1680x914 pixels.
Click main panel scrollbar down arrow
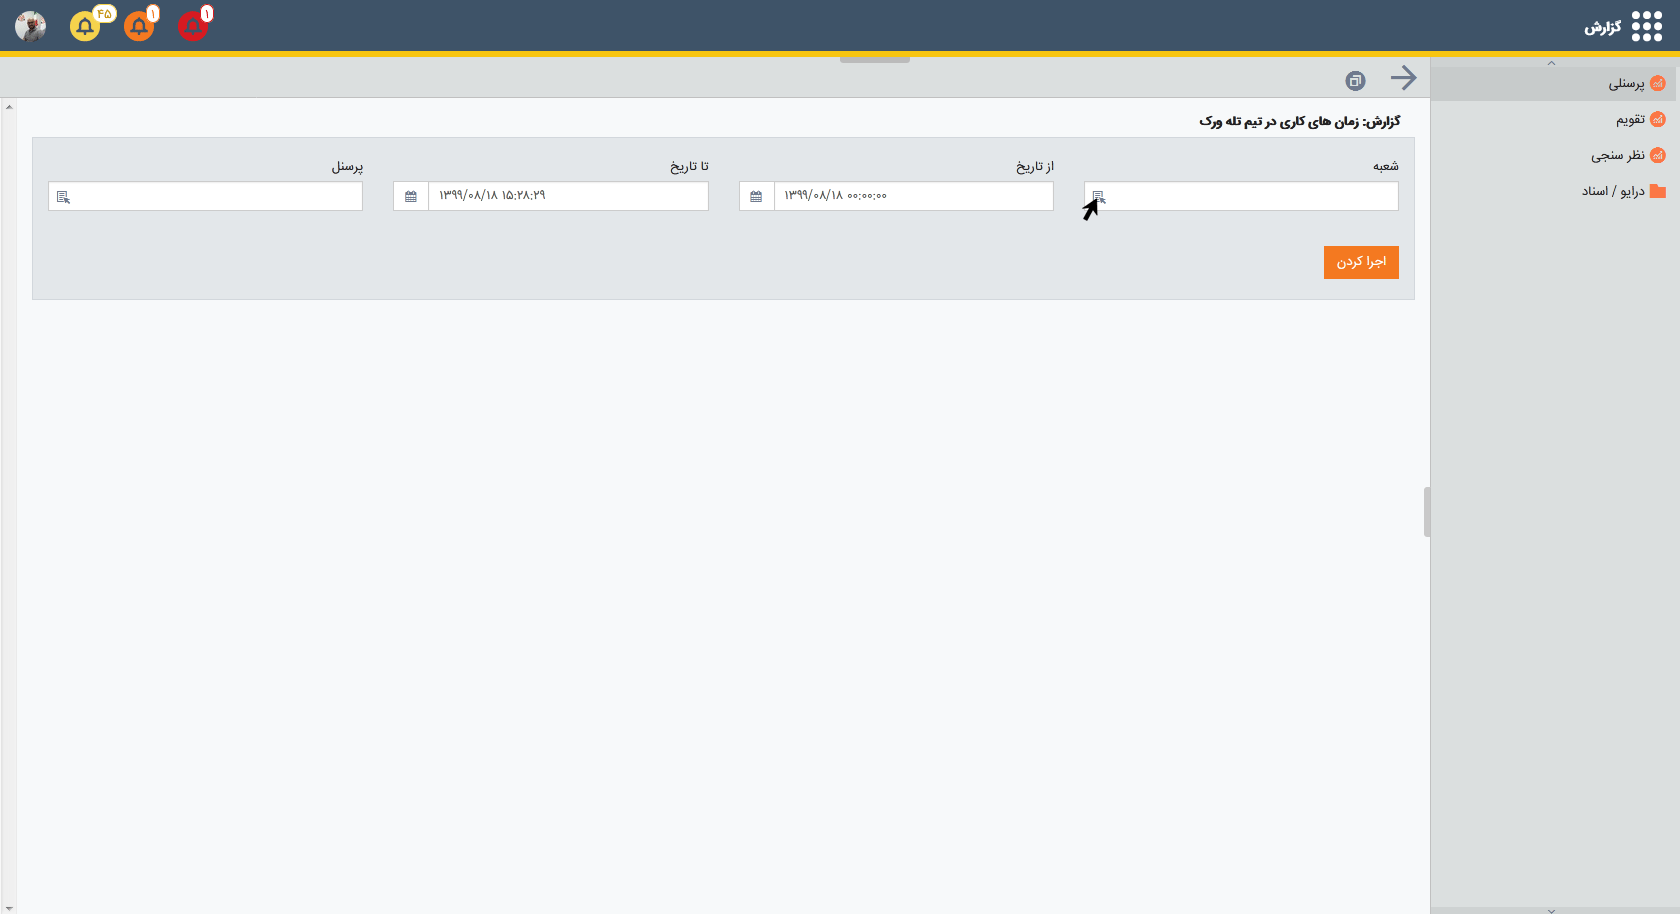coord(9,908)
